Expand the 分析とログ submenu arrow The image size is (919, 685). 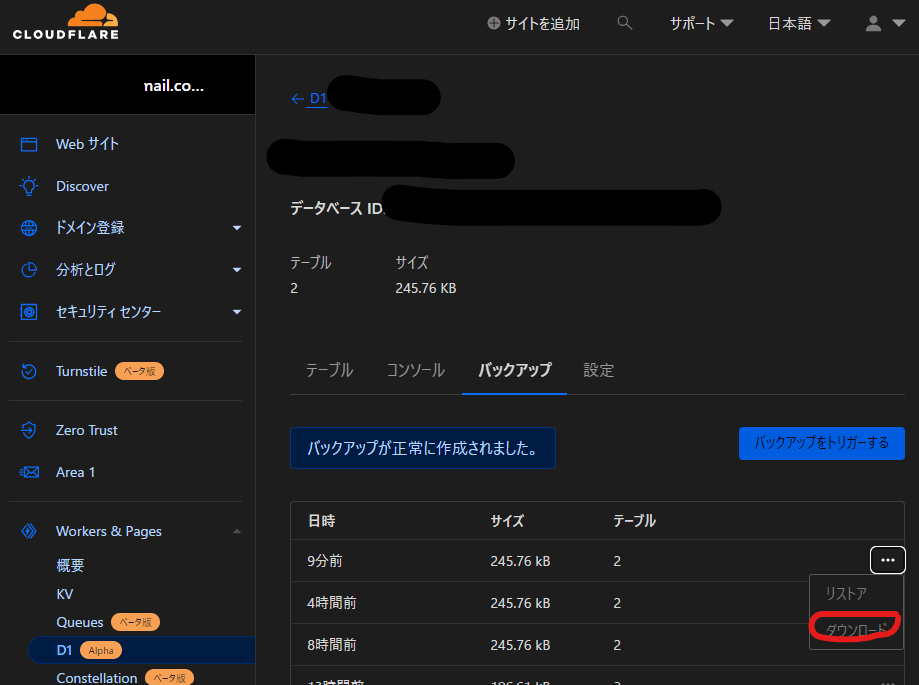point(237,270)
